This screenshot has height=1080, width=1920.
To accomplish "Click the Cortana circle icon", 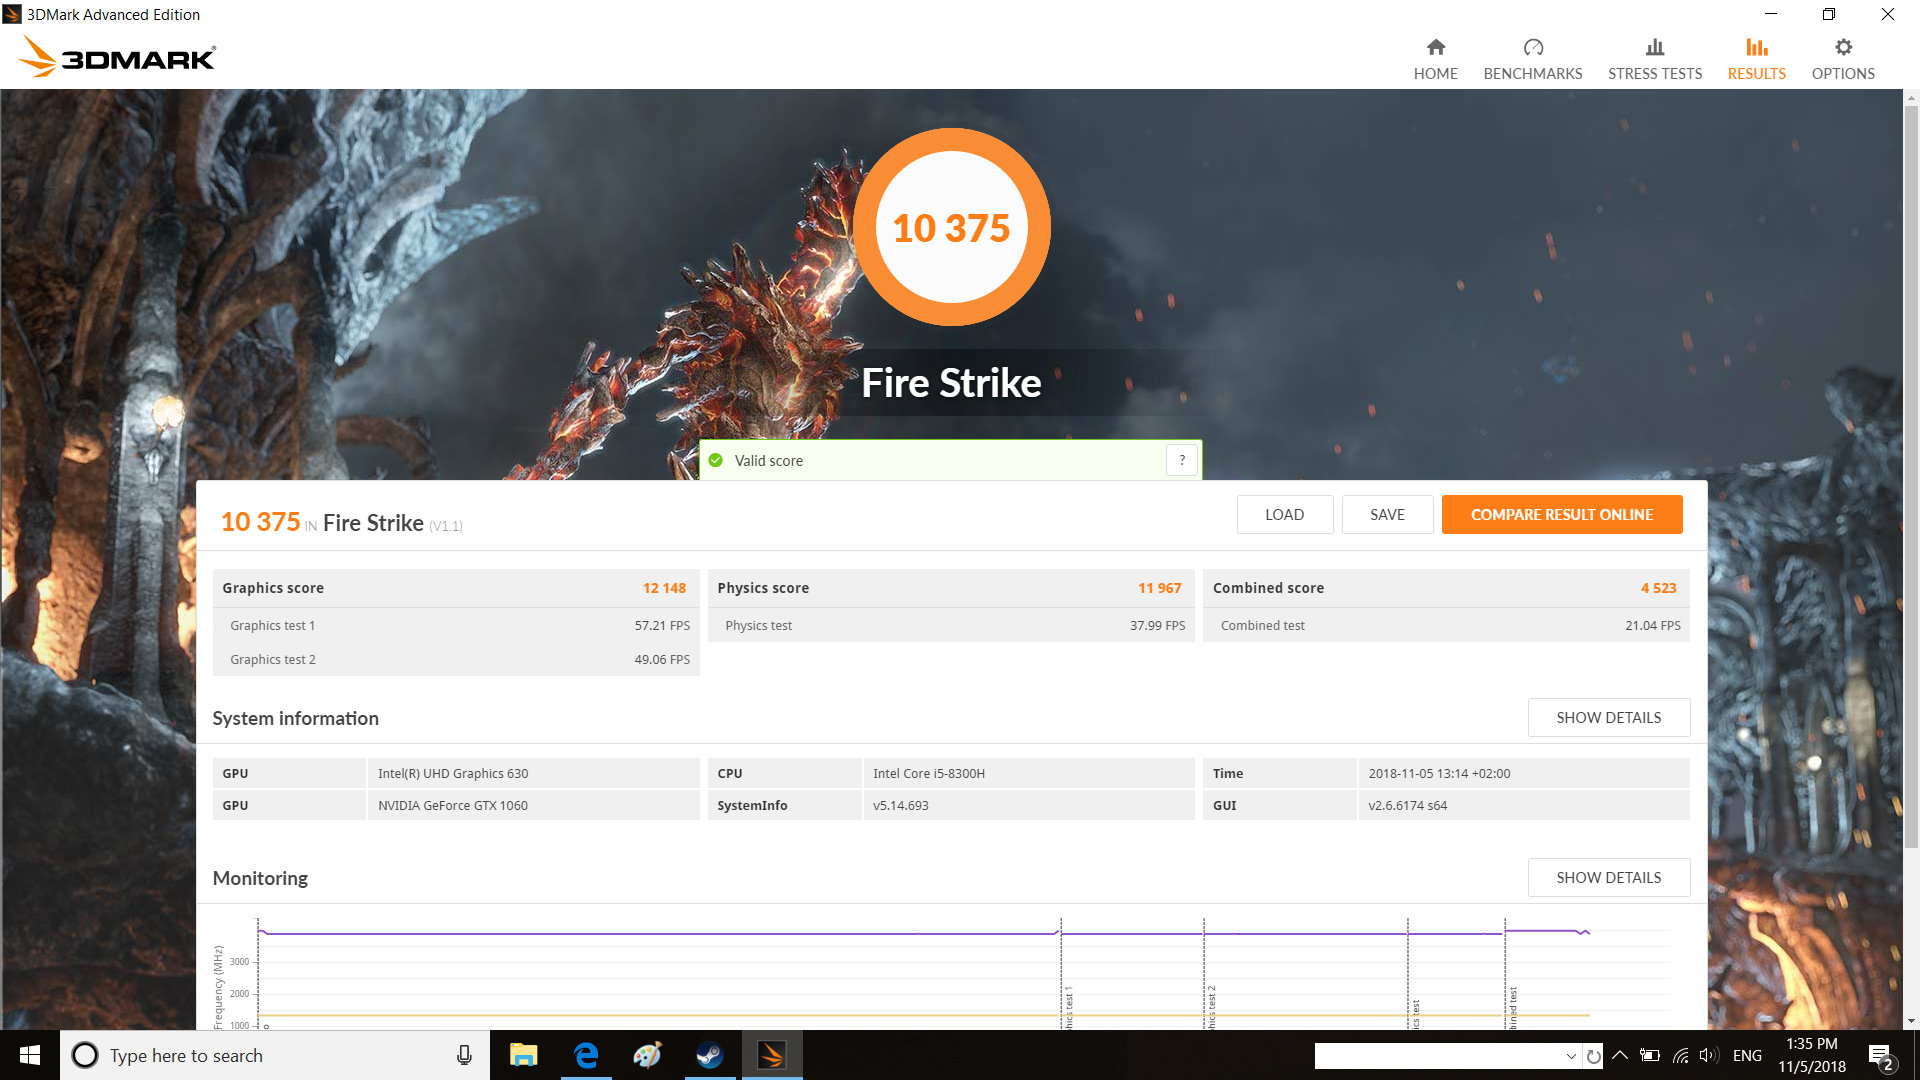I will (x=85, y=1055).
